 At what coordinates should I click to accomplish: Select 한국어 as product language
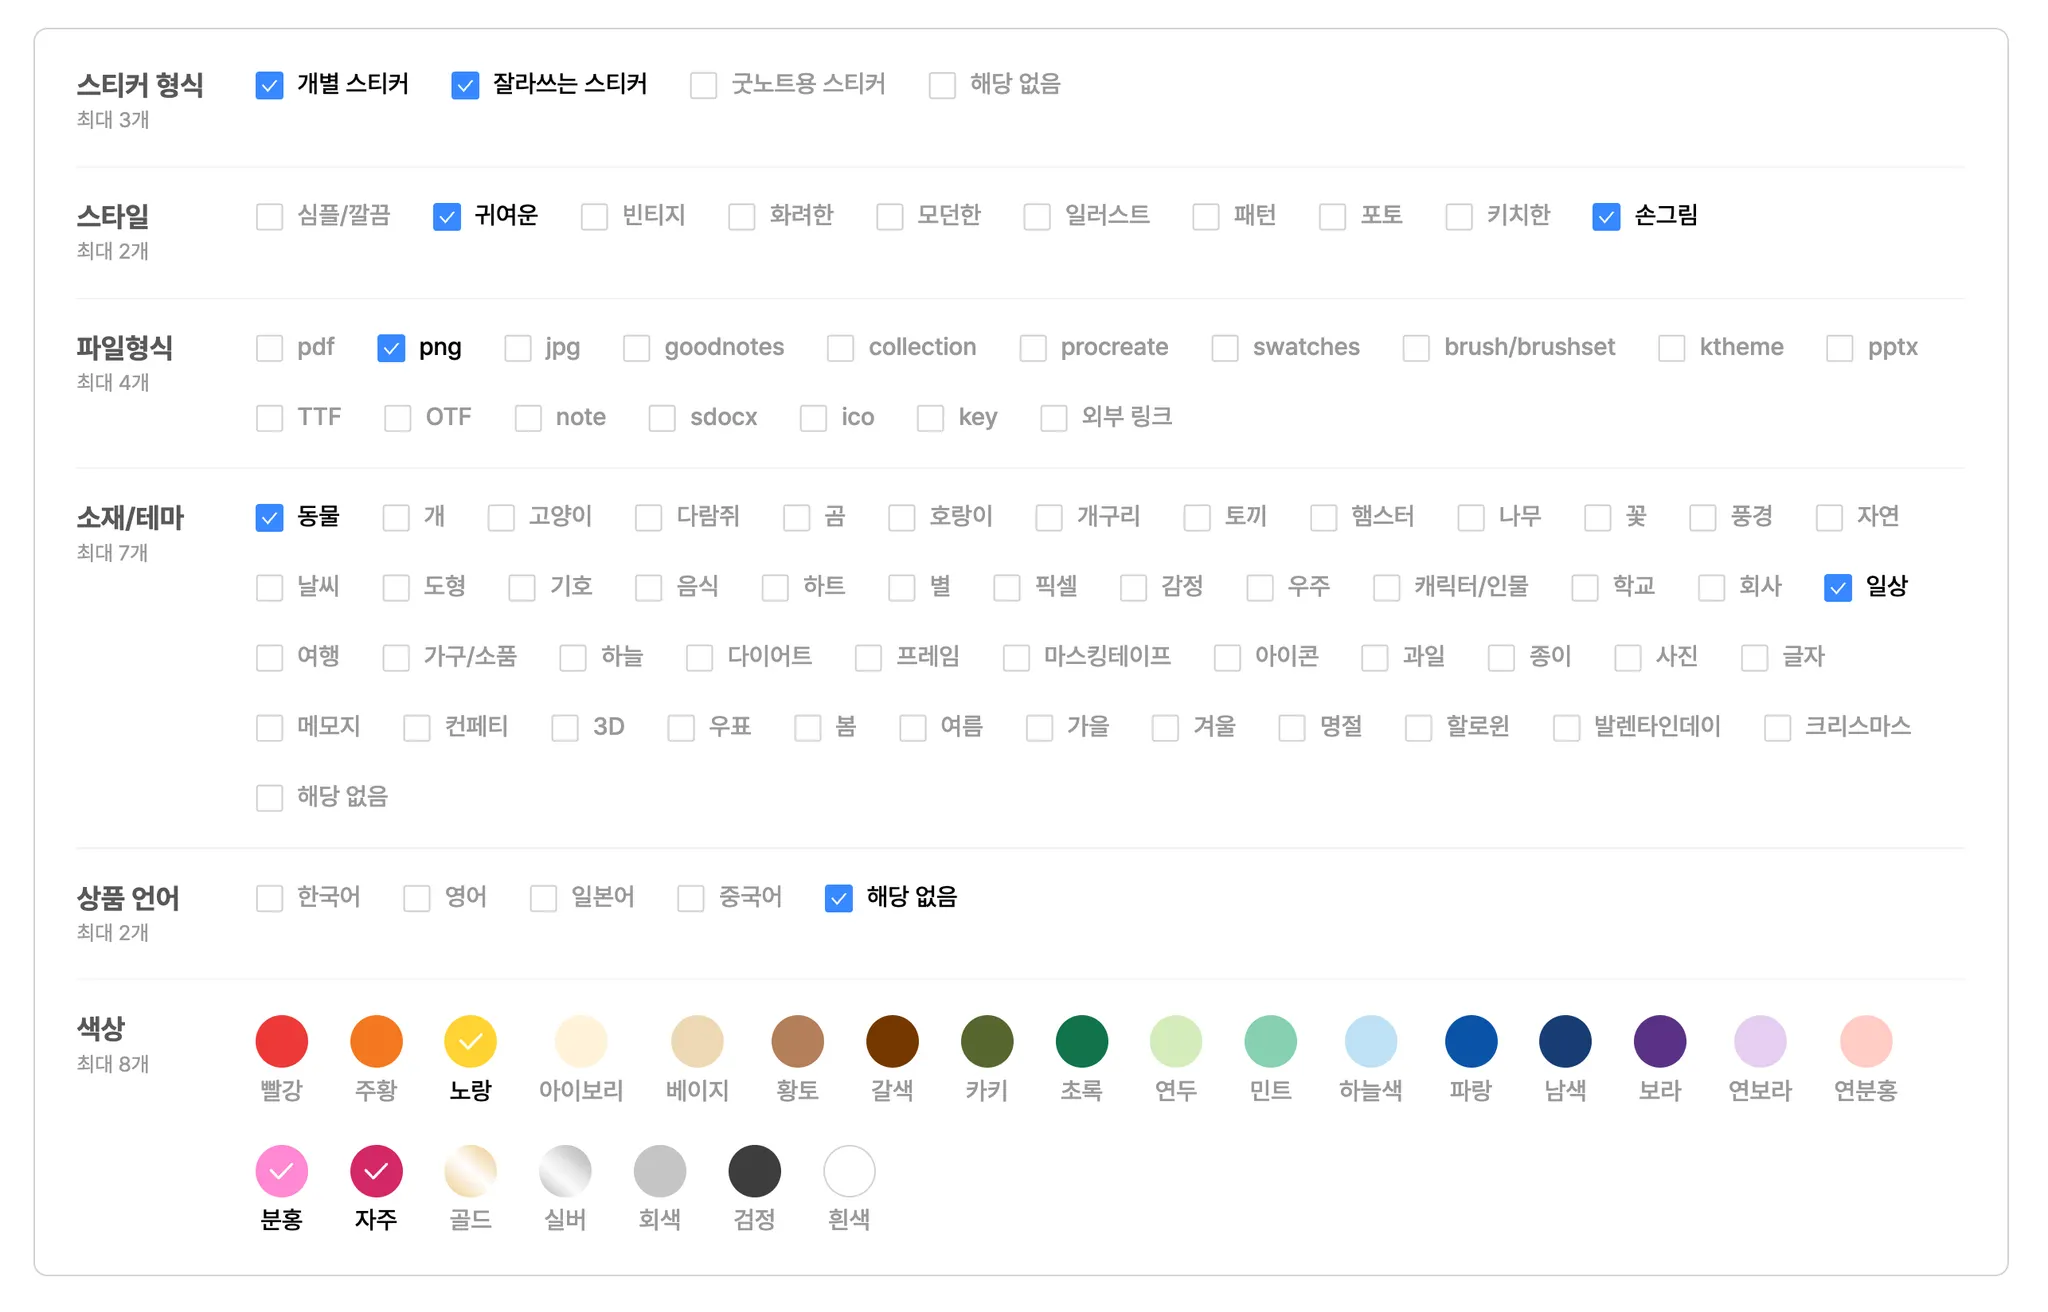pyautogui.click(x=269, y=898)
